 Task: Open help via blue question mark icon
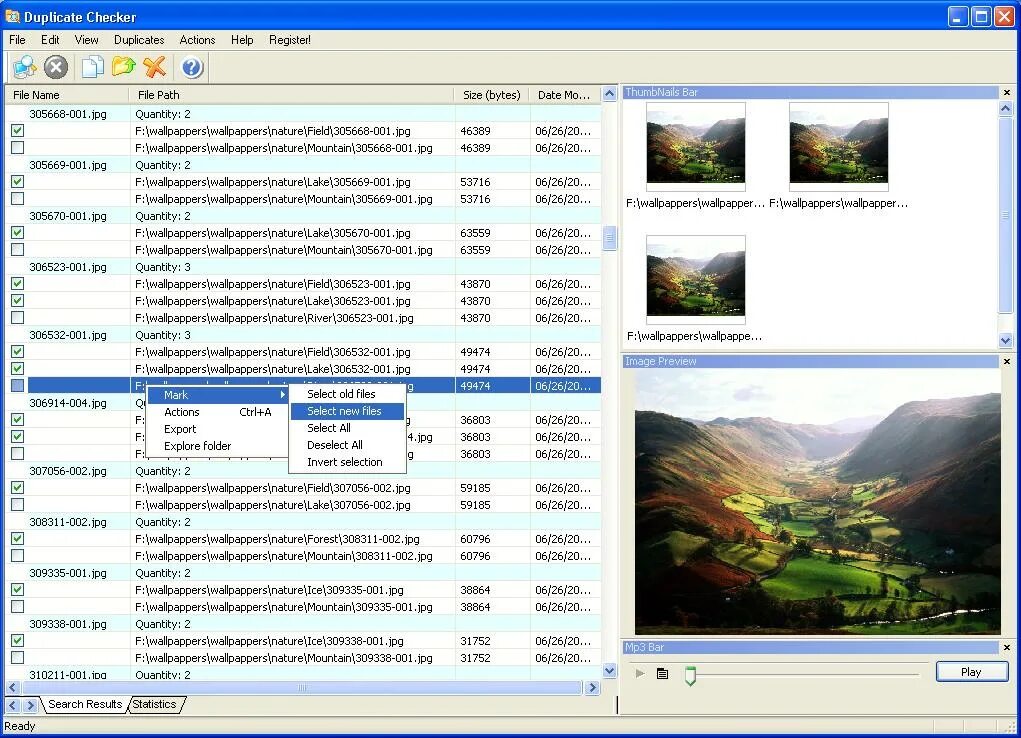[192, 67]
